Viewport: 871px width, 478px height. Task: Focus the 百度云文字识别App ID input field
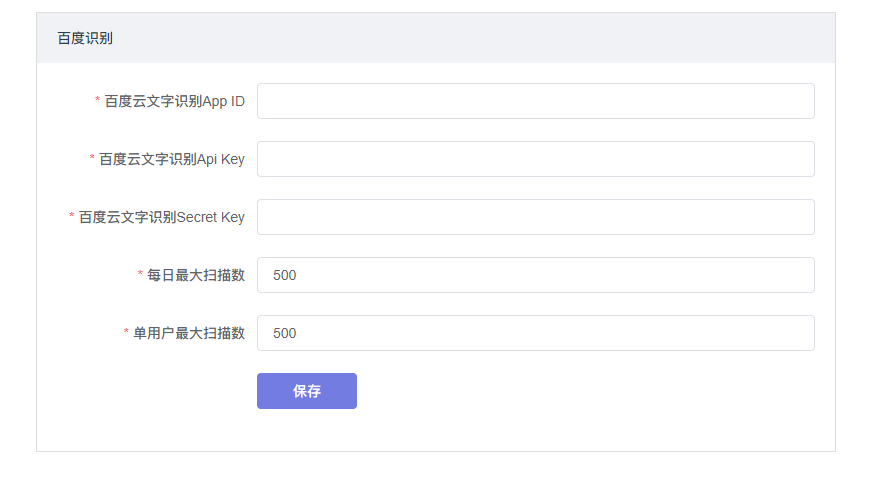tap(535, 101)
